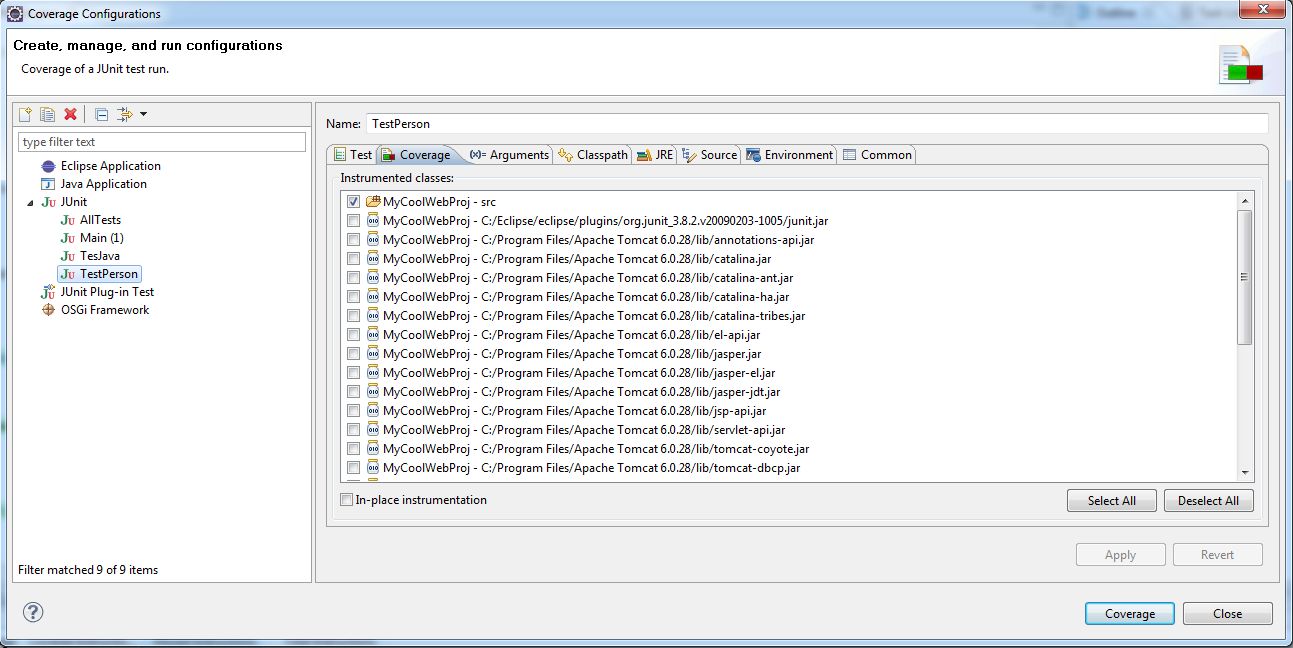Select the catalina-ha.jar row text
The image size is (1293, 648).
586,297
